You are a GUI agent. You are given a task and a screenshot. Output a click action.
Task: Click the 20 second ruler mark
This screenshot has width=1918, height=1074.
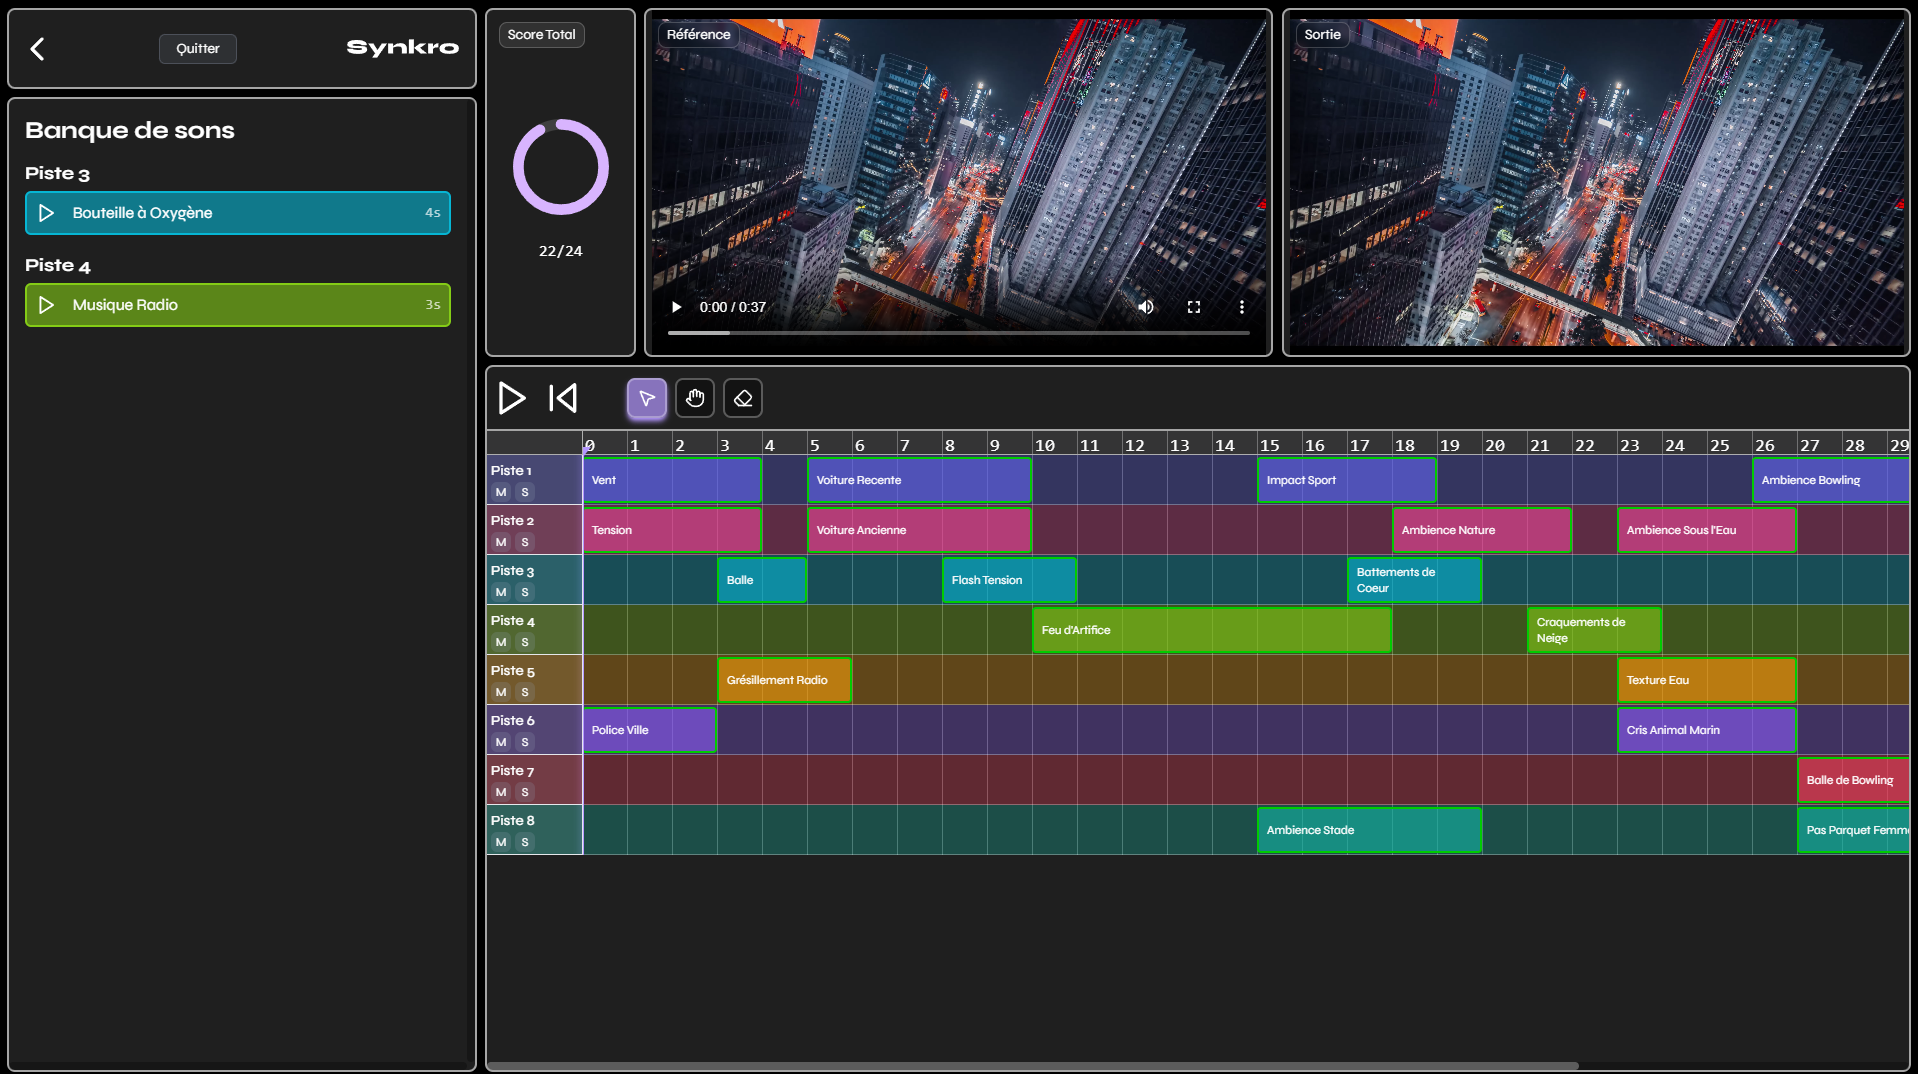click(x=1495, y=445)
